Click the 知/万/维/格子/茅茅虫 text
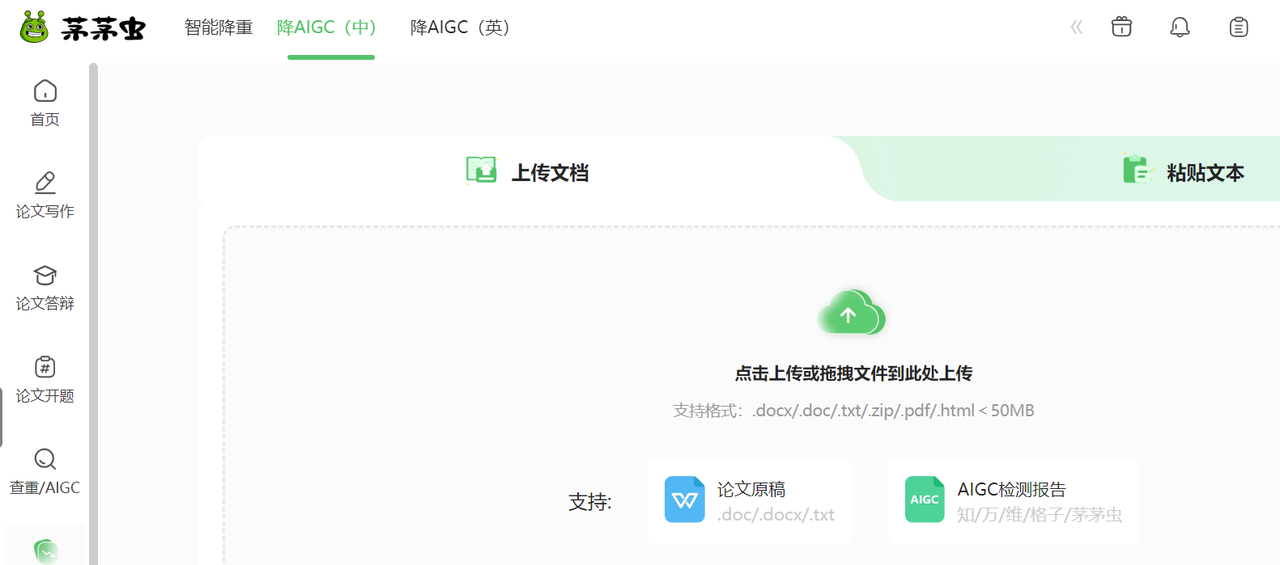This screenshot has height=565, width=1280. pyautogui.click(x=1040, y=515)
